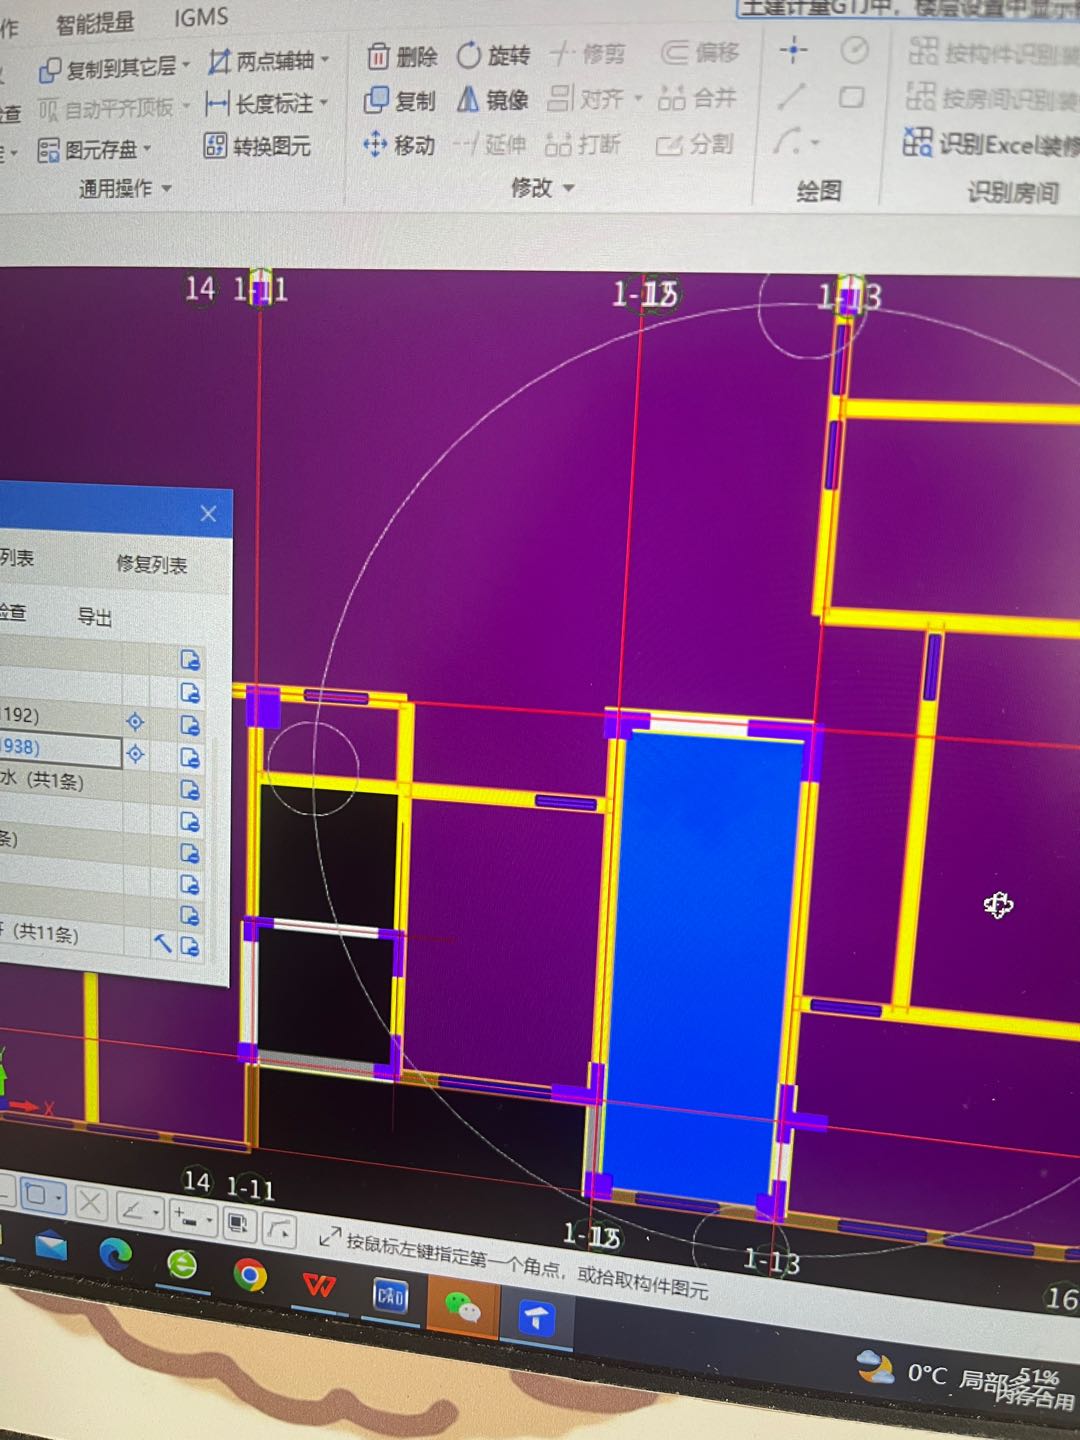
Task: Click the Offset (偏移) tool
Action: point(700,52)
